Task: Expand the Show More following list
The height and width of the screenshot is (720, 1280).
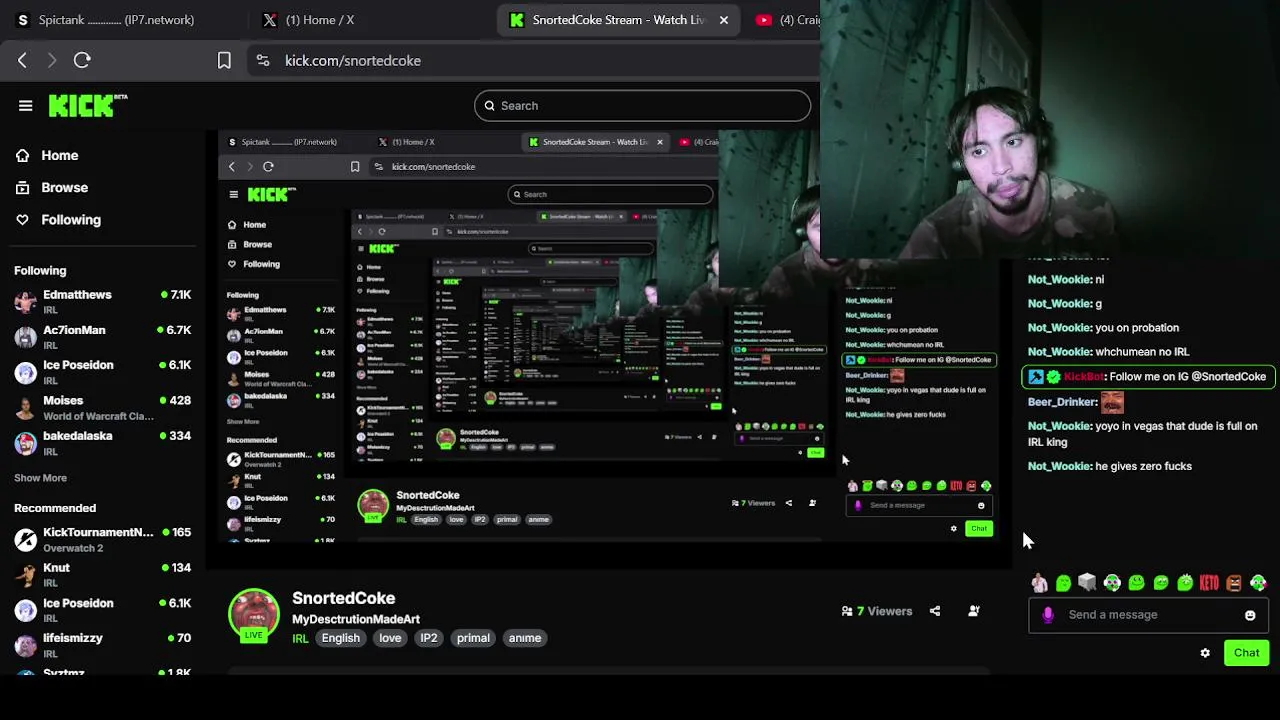Action: 40,478
